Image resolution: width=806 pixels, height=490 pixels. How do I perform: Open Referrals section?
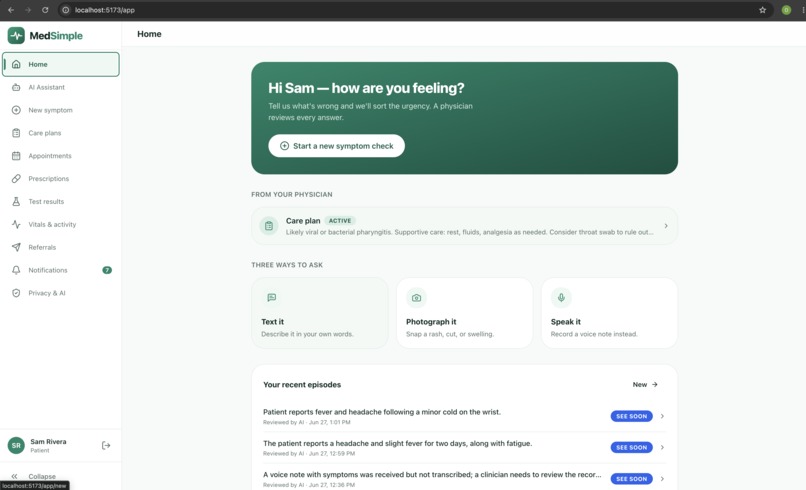[x=61, y=247]
